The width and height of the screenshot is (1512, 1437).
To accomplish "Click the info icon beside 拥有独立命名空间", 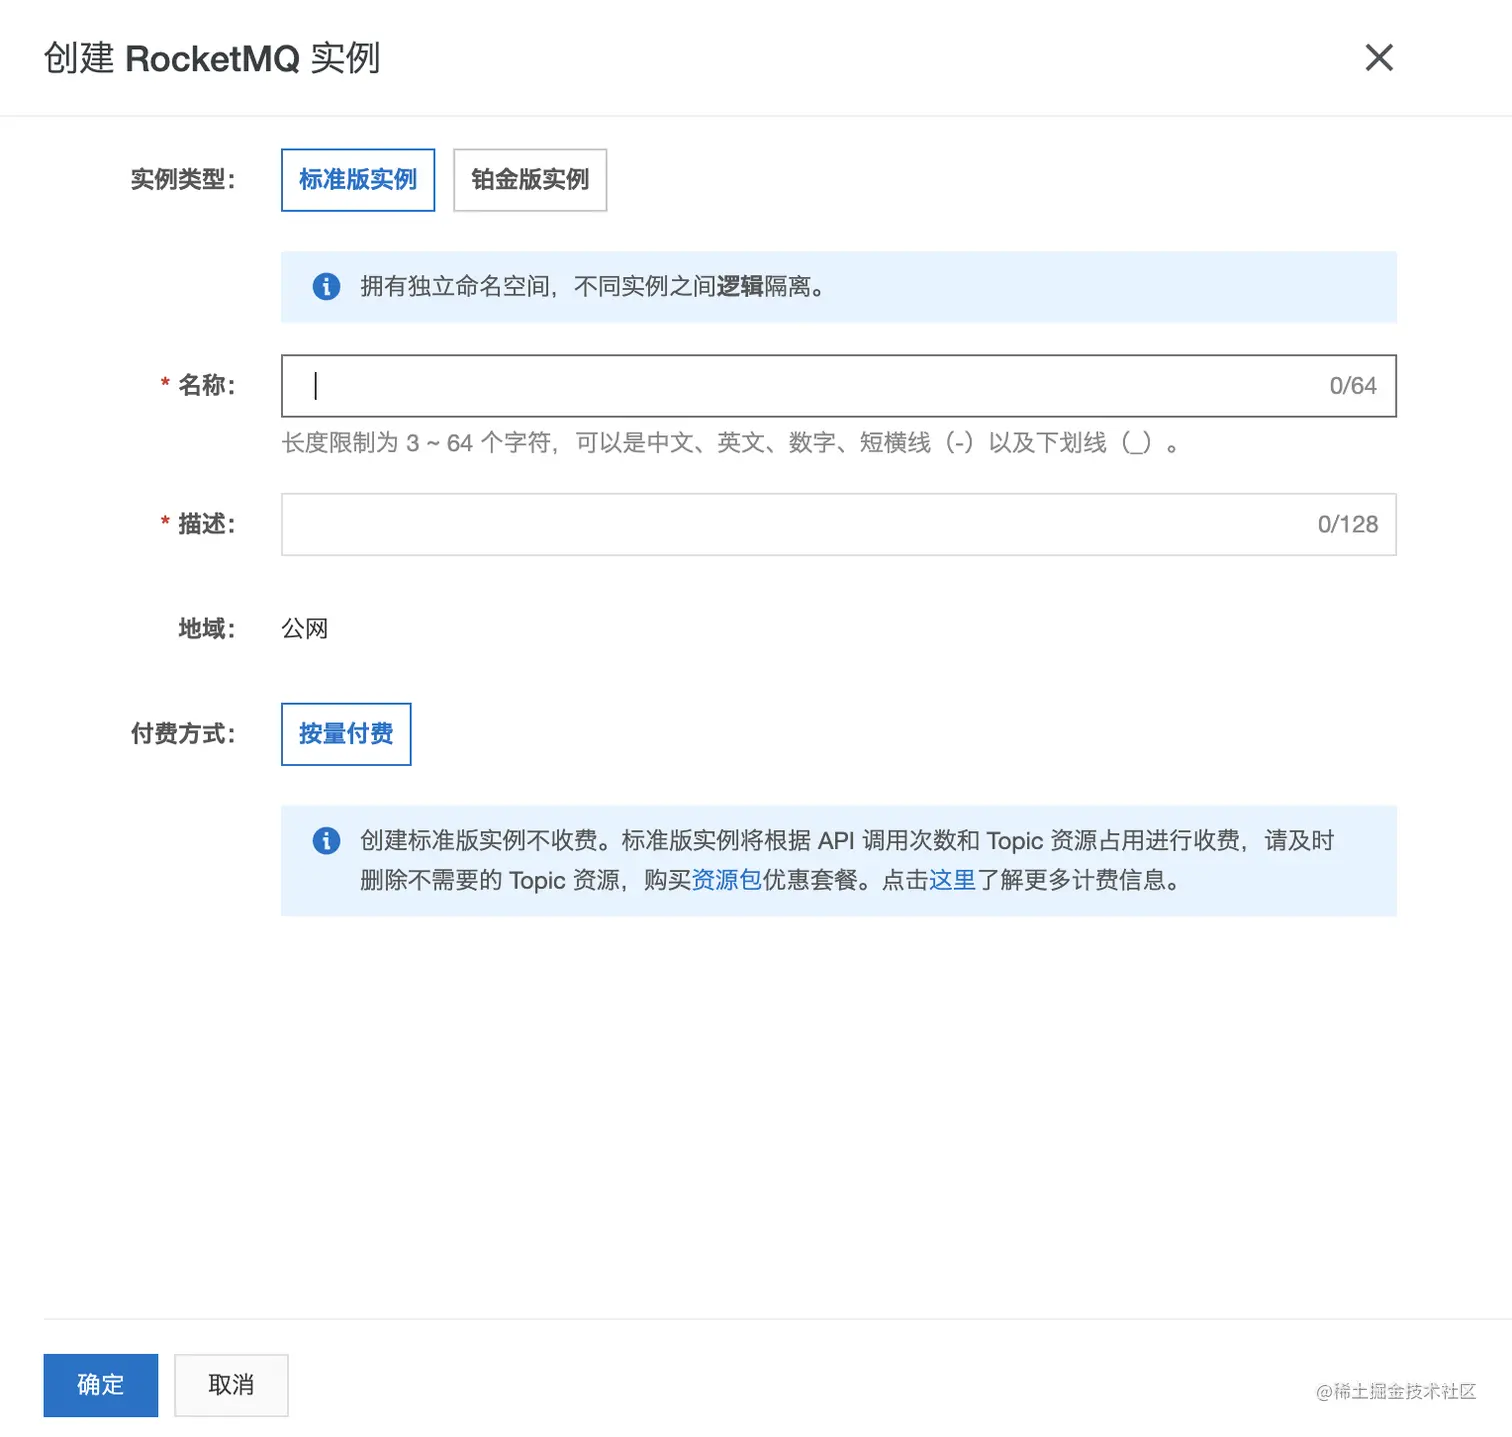I will coord(326,286).
